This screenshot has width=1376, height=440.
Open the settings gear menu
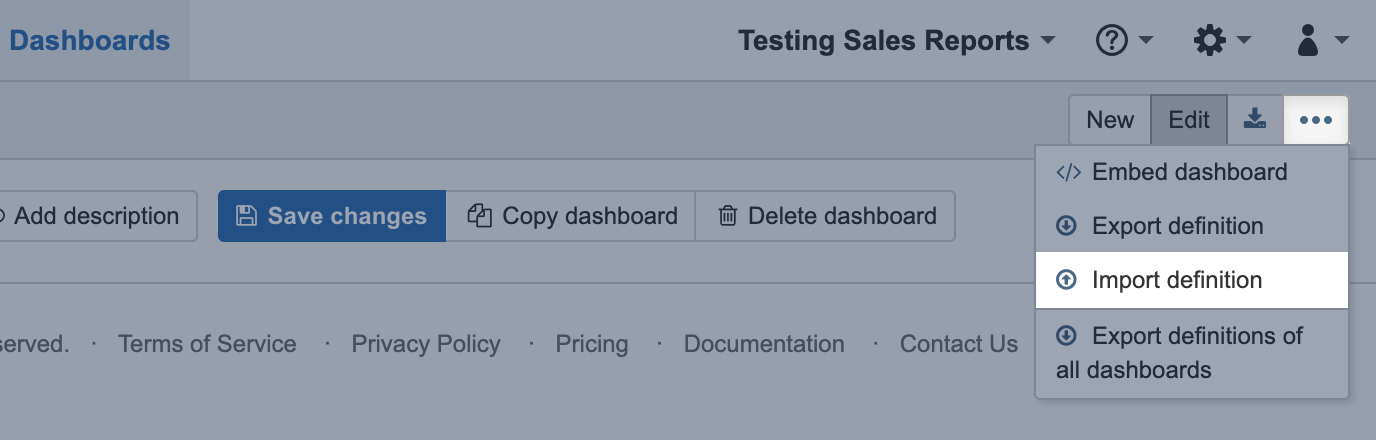click(x=1222, y=41)
